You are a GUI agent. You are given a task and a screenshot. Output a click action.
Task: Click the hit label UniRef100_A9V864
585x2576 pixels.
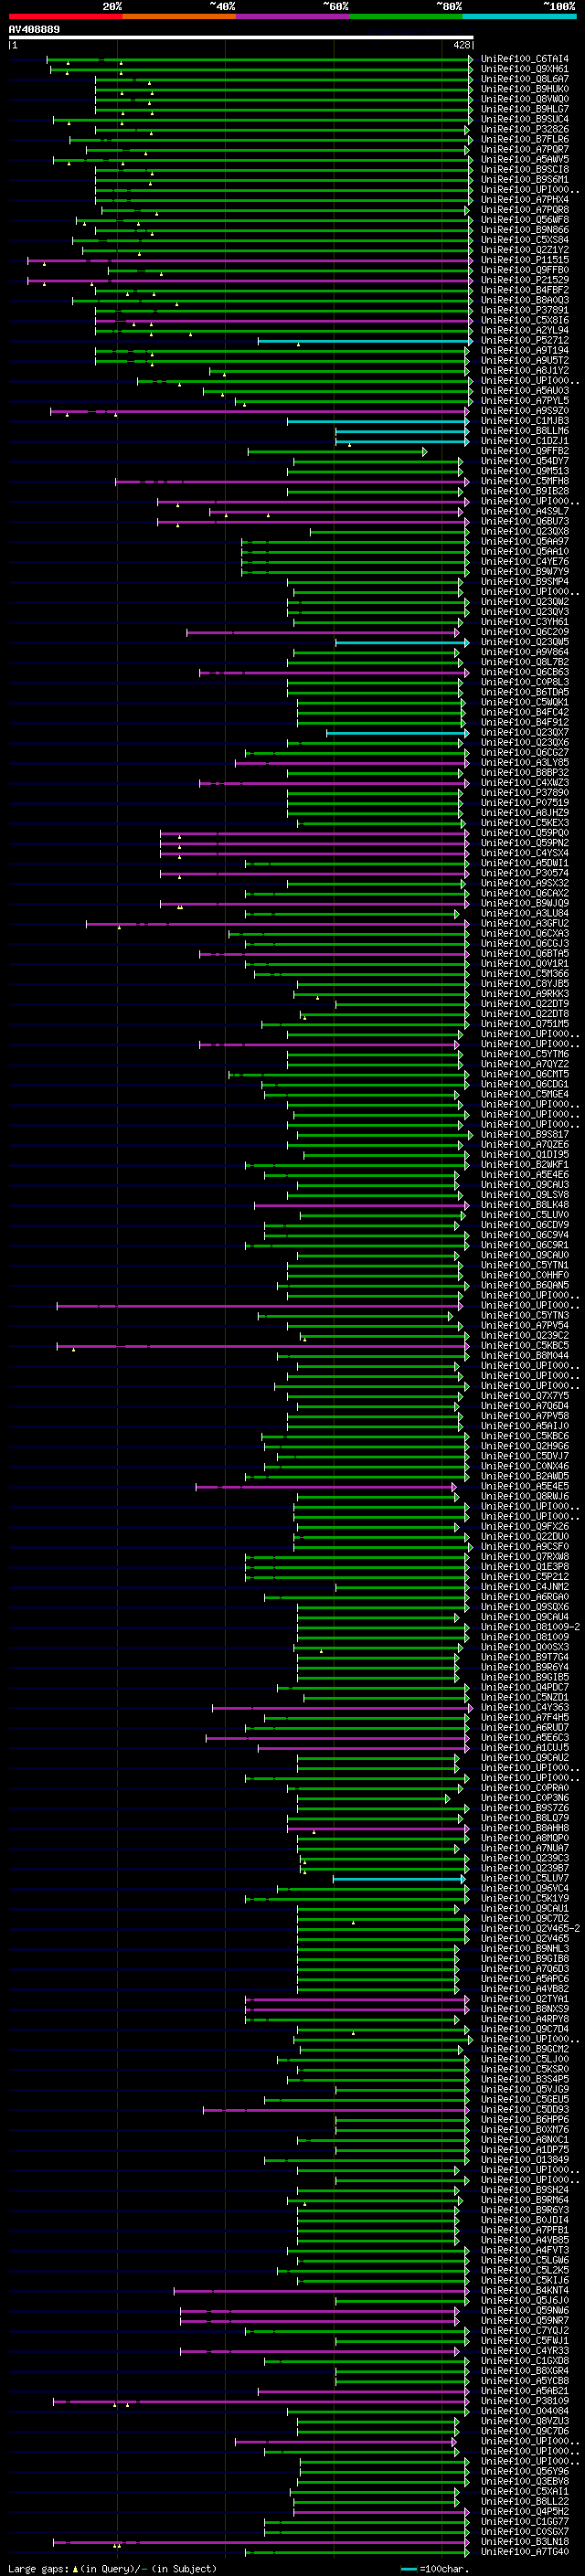coord(525,653)
